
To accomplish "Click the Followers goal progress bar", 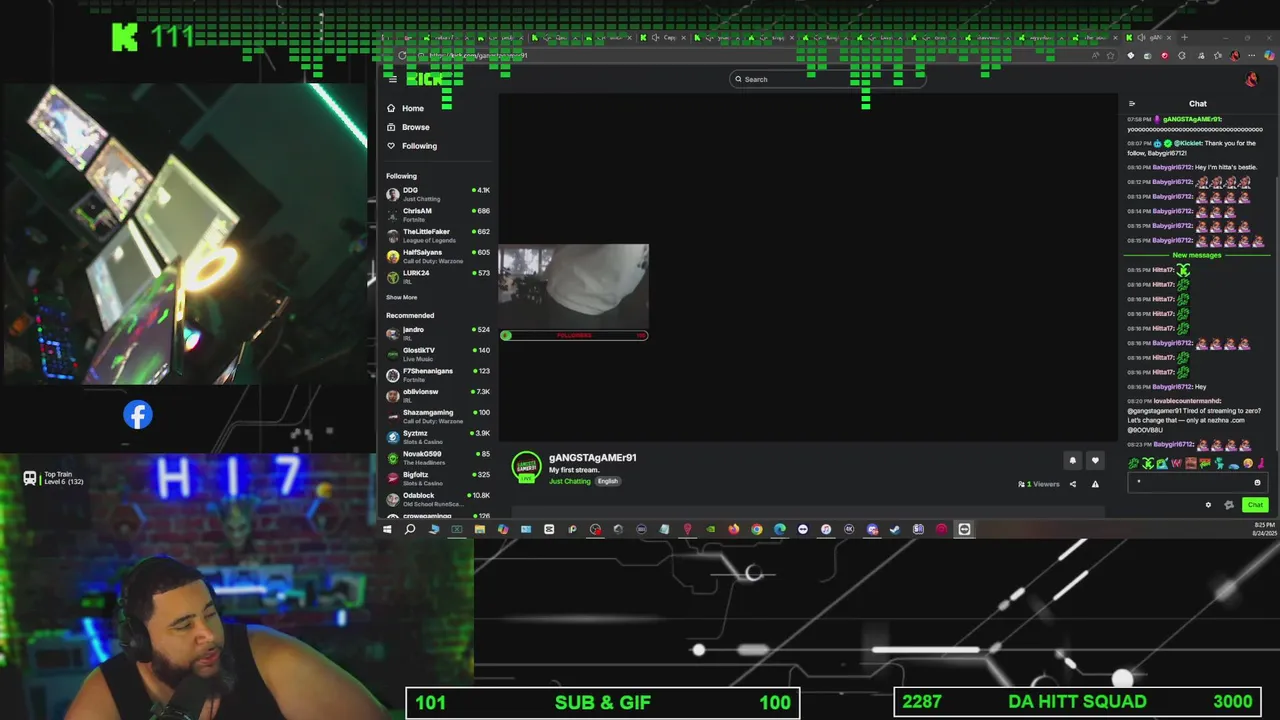I will [574, 335].
